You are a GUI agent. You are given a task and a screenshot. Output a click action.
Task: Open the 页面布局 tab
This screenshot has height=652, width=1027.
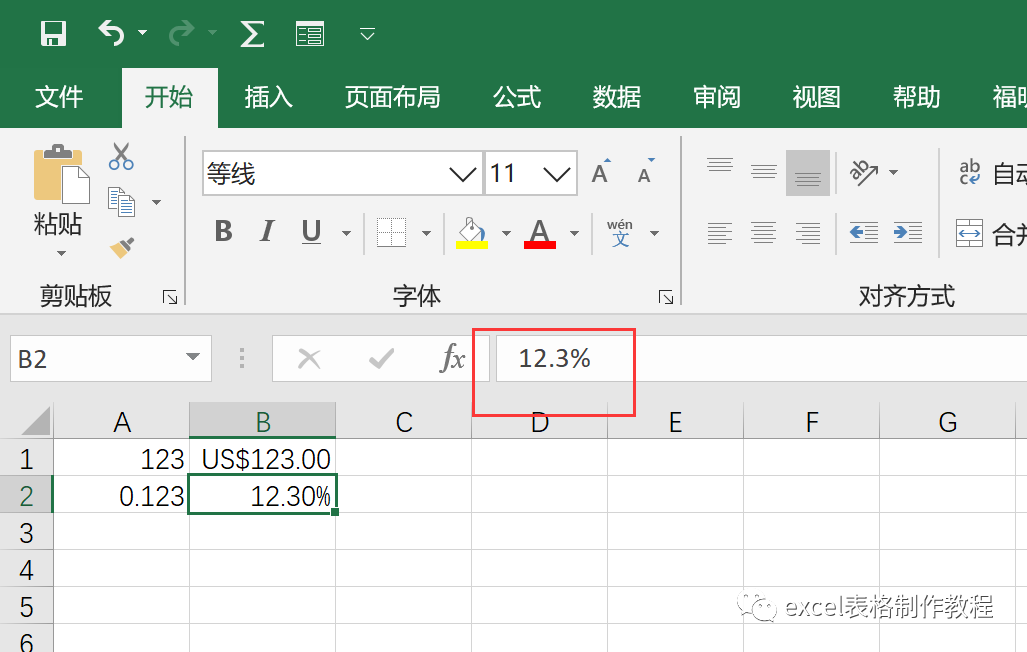(392, 97)
